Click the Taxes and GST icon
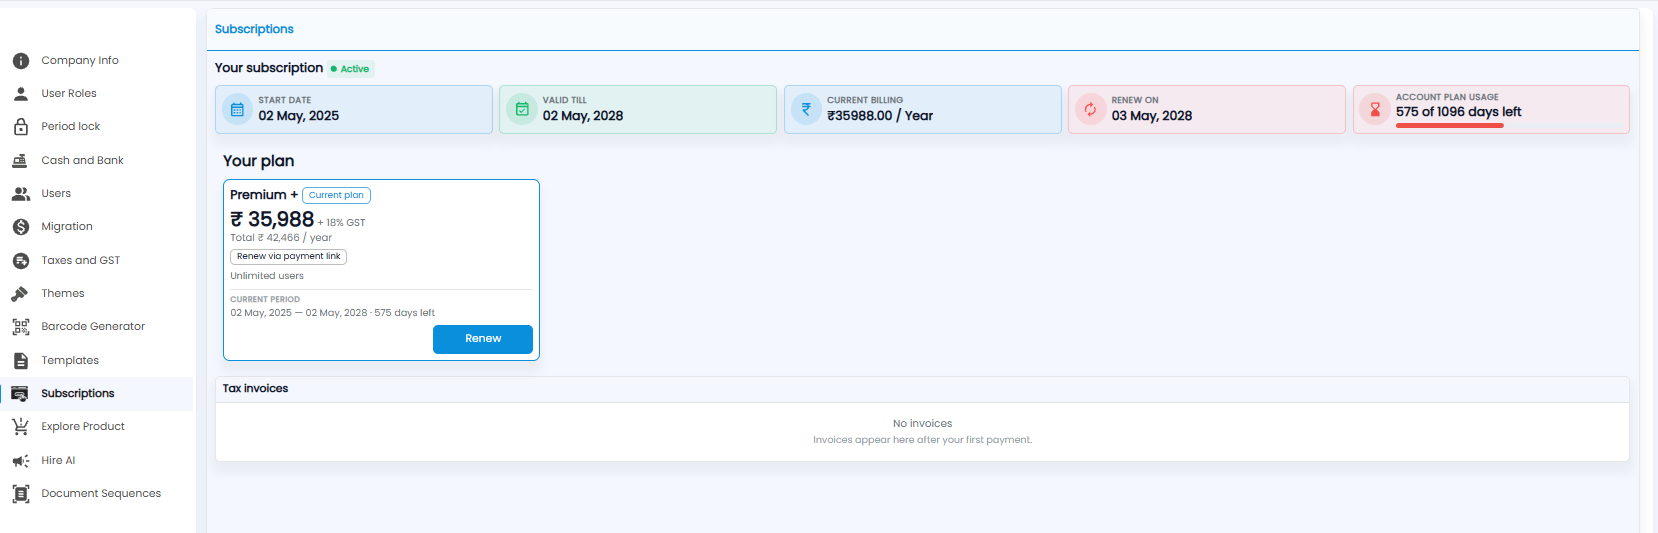The image size is (1658, 533). click(x=20, y=261)
